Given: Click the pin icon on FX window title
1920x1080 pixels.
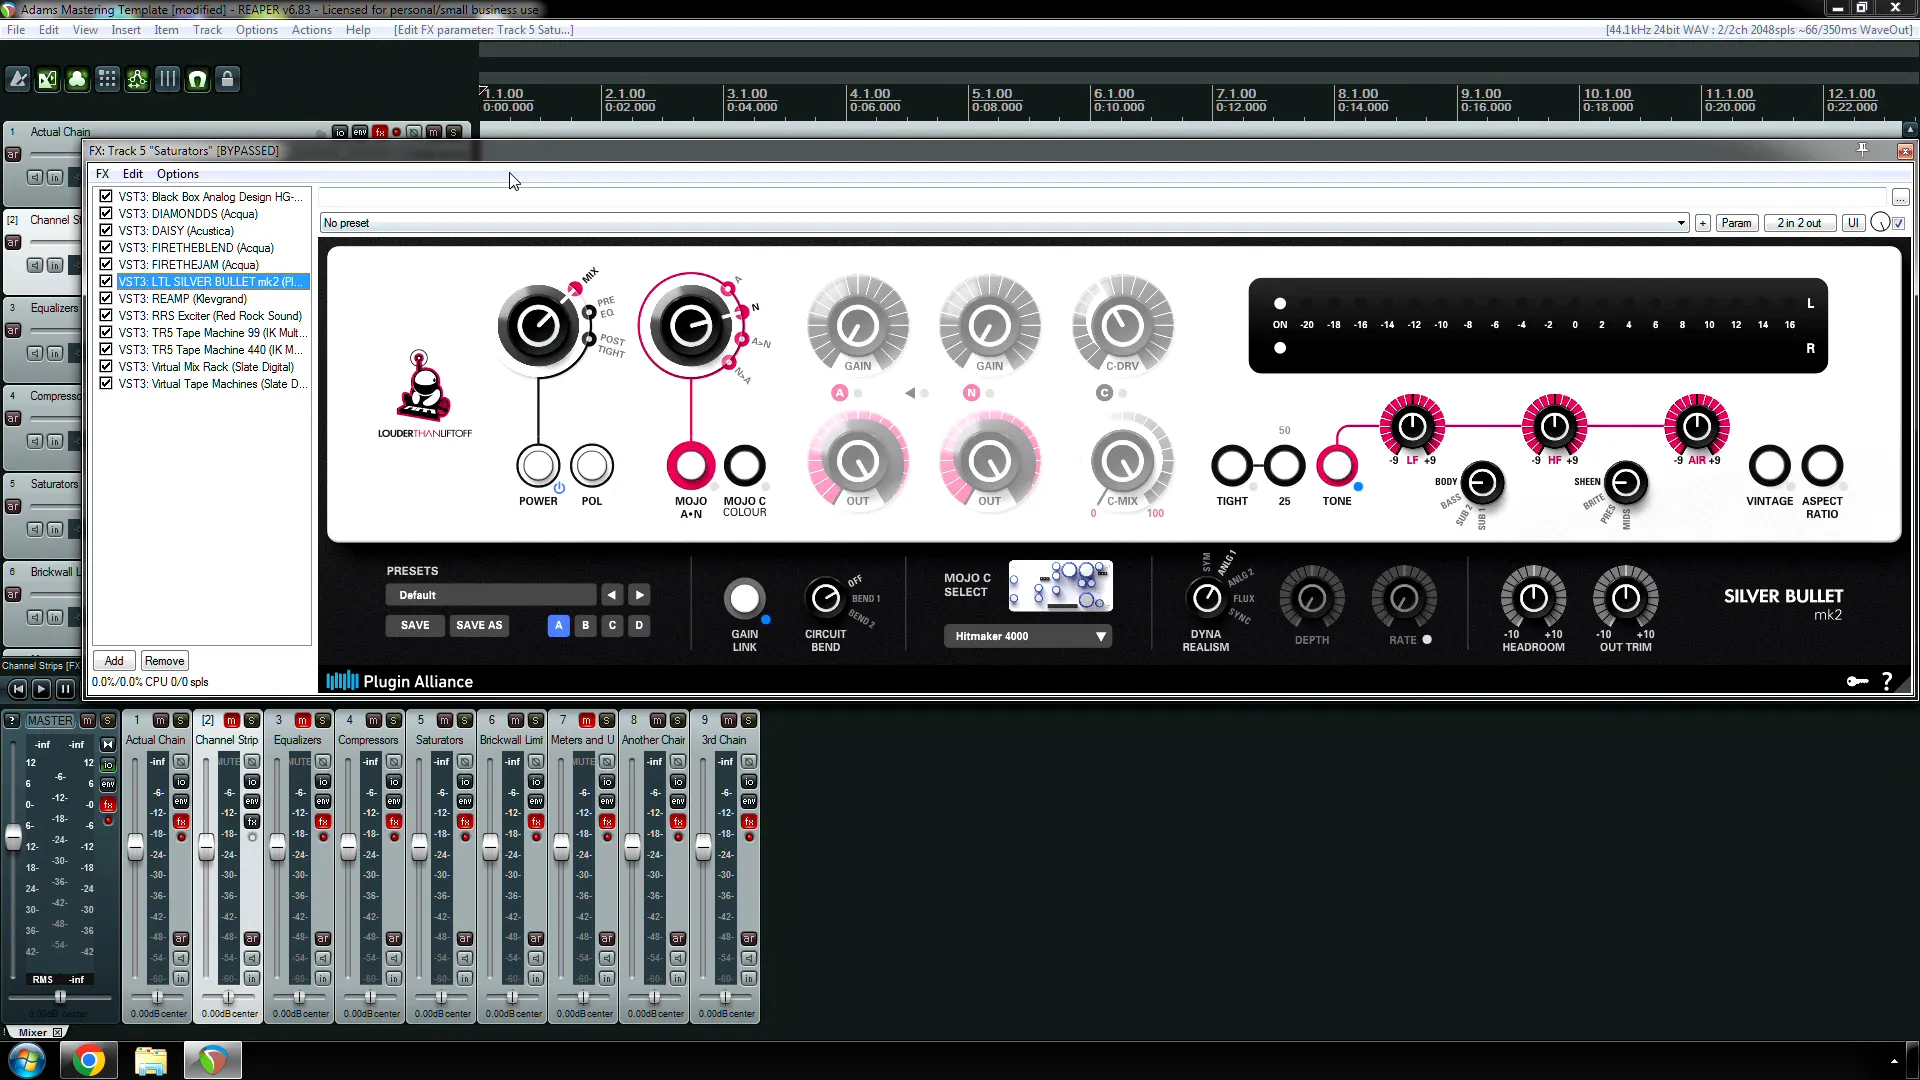Looking at the screenshot, I should click(x=1862, y=150).
